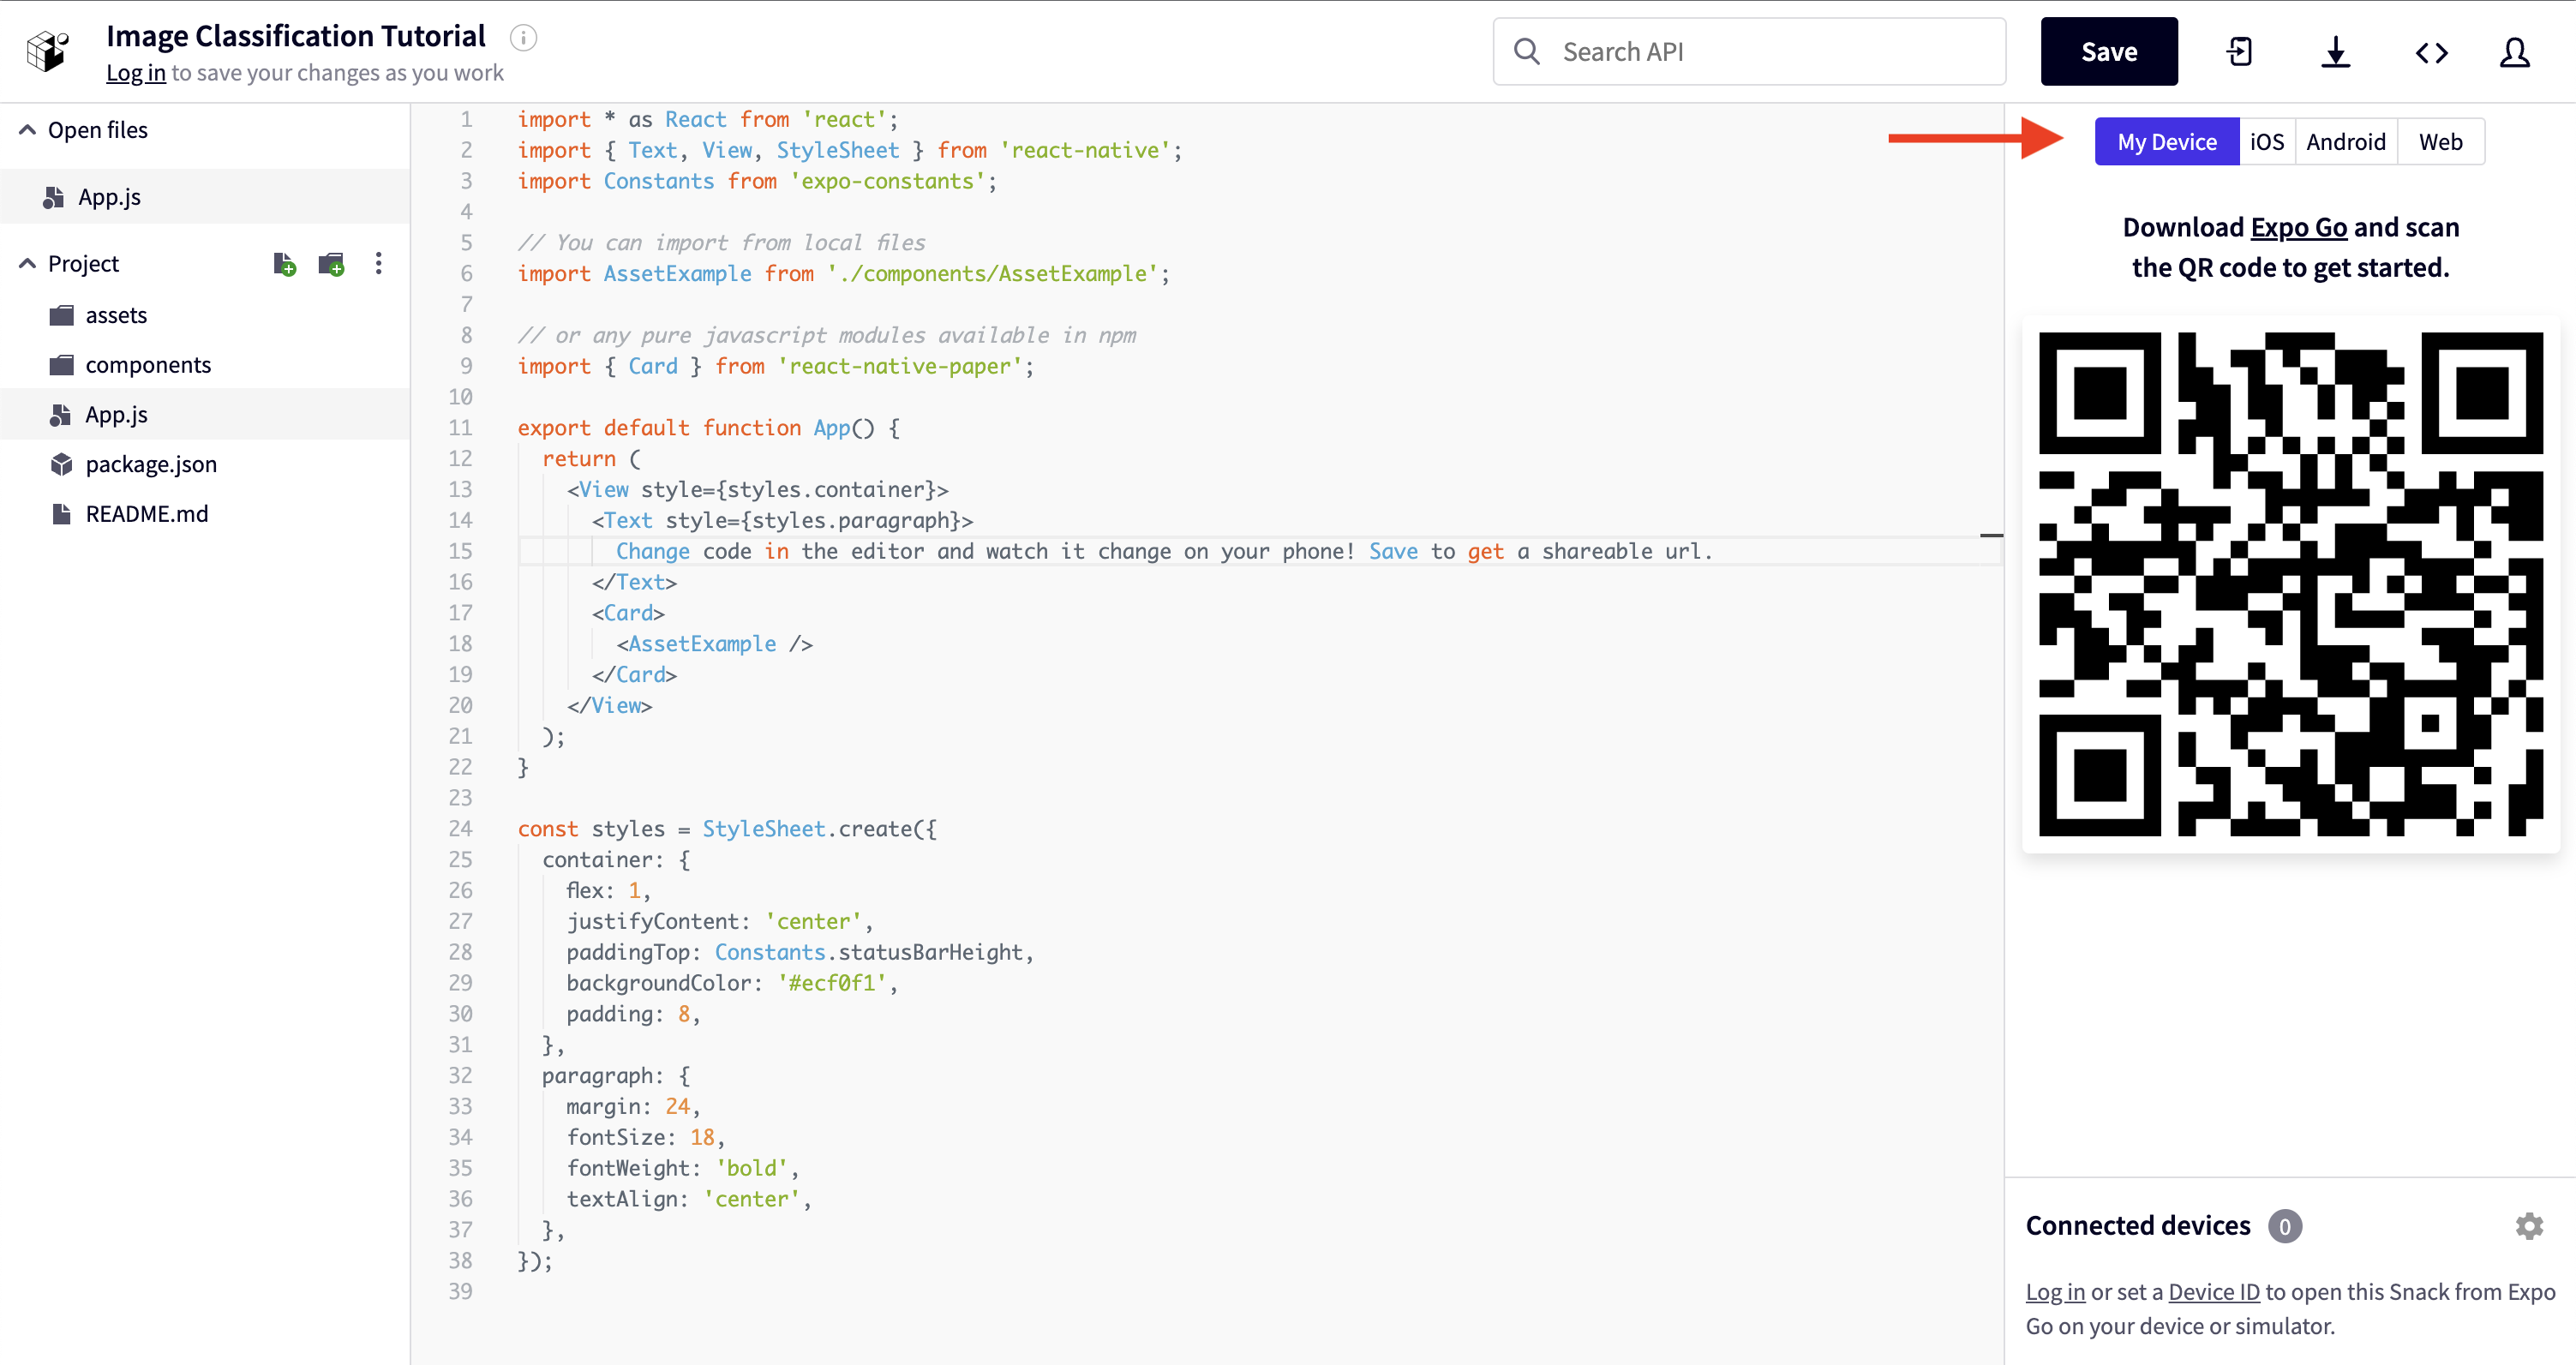Open the Project three-dot options menu
Viewport: 2576px width, 1365px height.
(x=378, y=263)
